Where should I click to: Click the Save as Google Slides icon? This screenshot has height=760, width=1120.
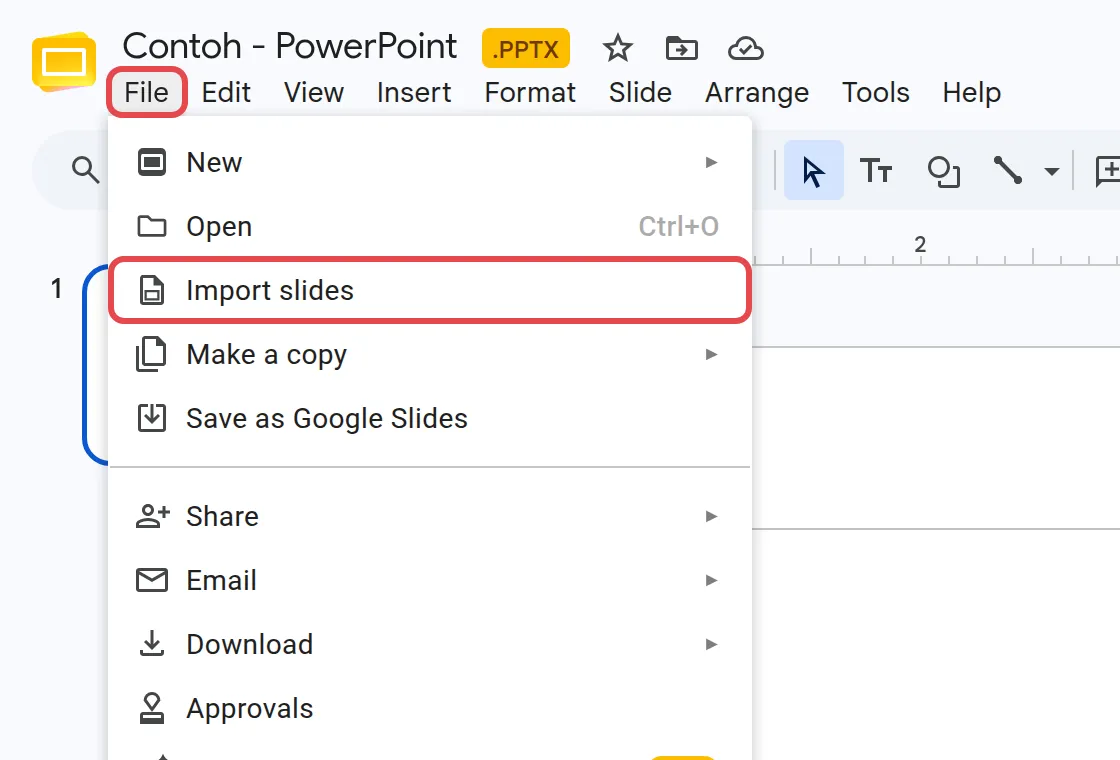coord(151,418)
